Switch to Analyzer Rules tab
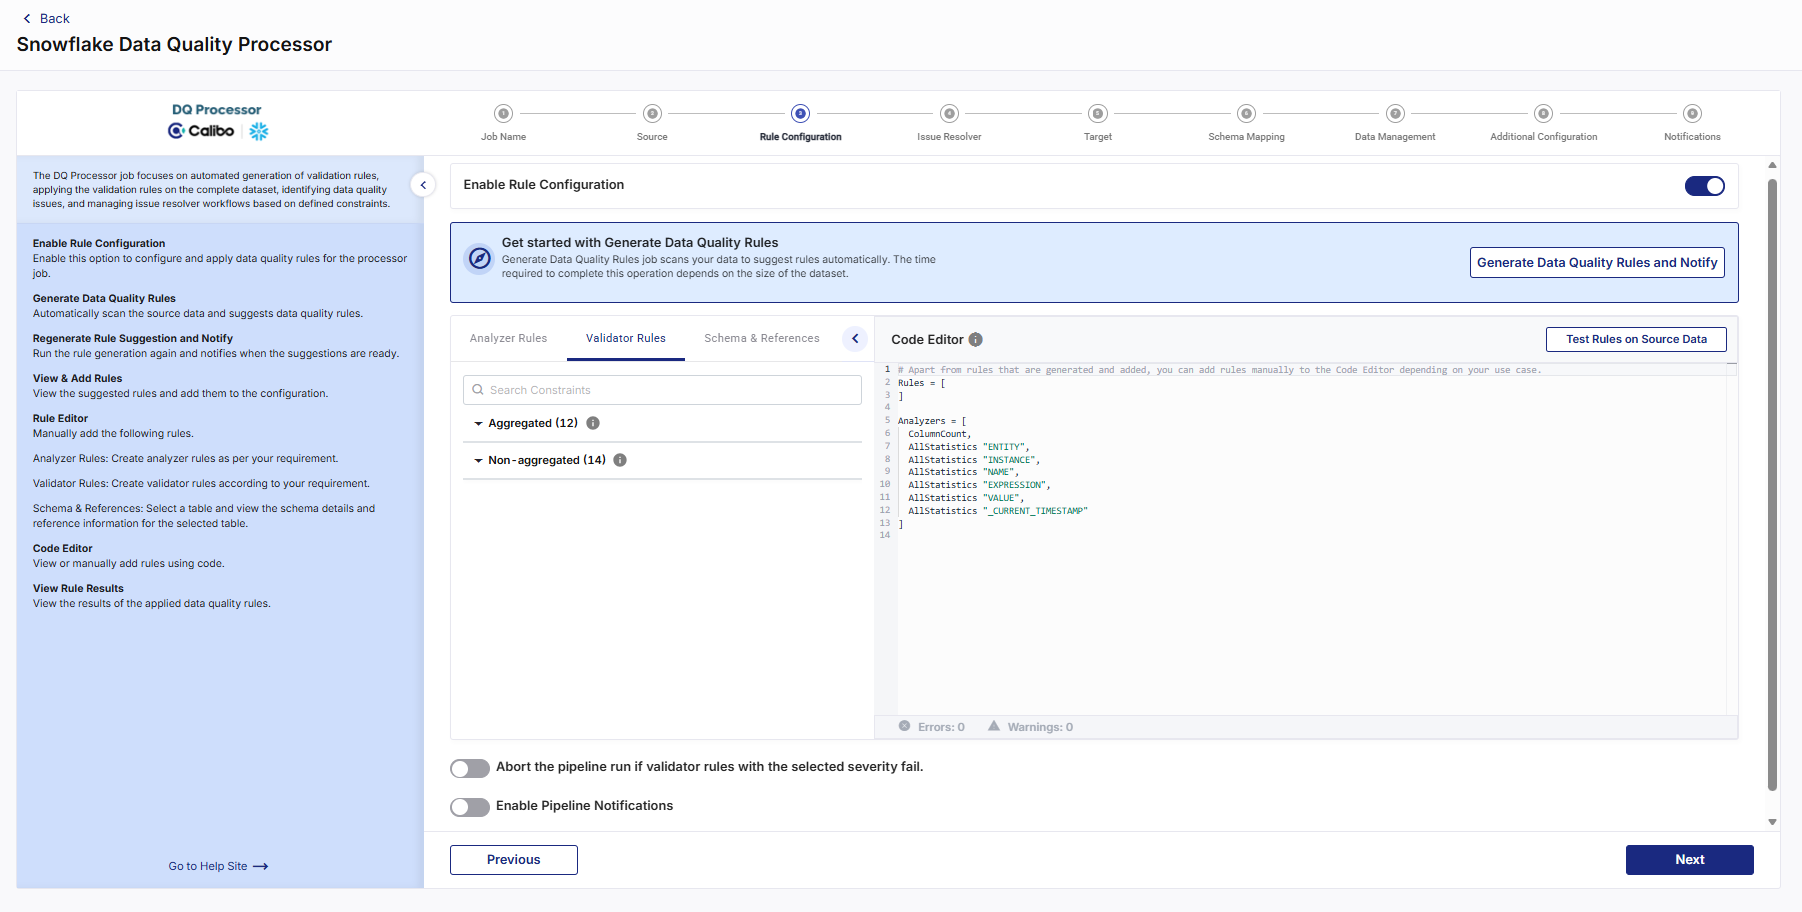This screenshot has height=912, width=1802. [x=508, y=338]
